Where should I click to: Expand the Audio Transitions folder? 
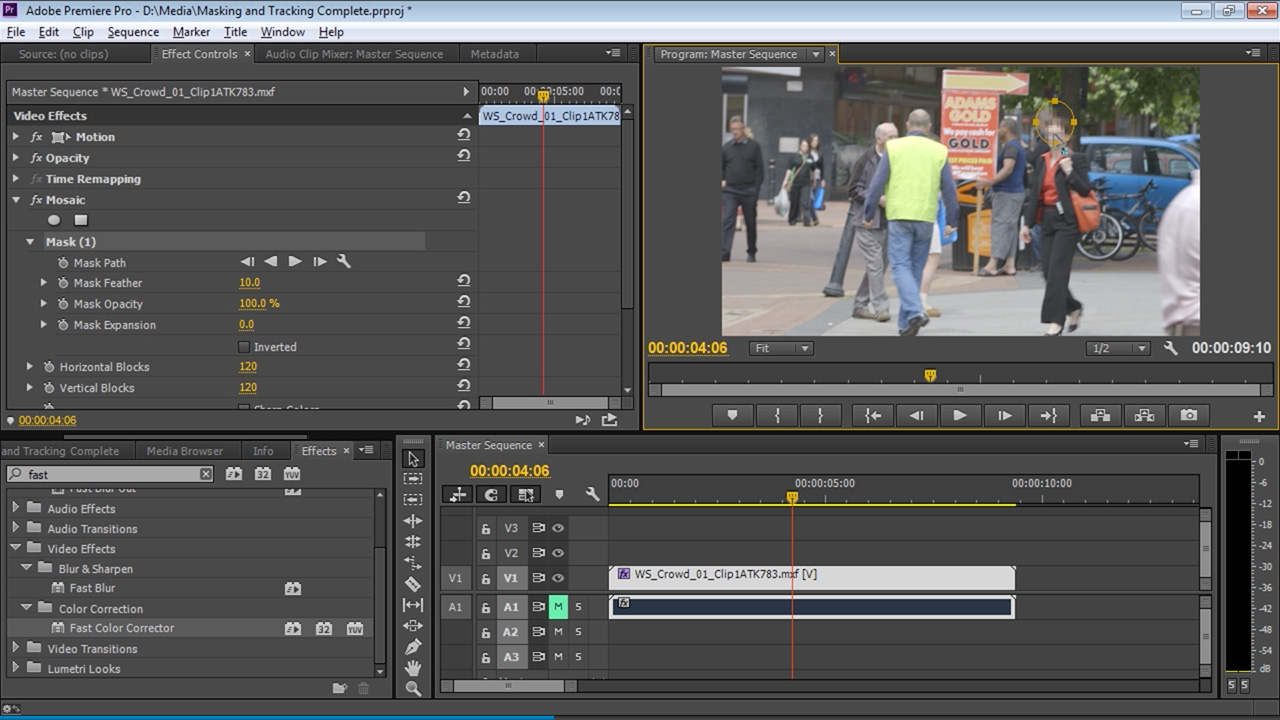pyautogui.click(x=15, y=528)
